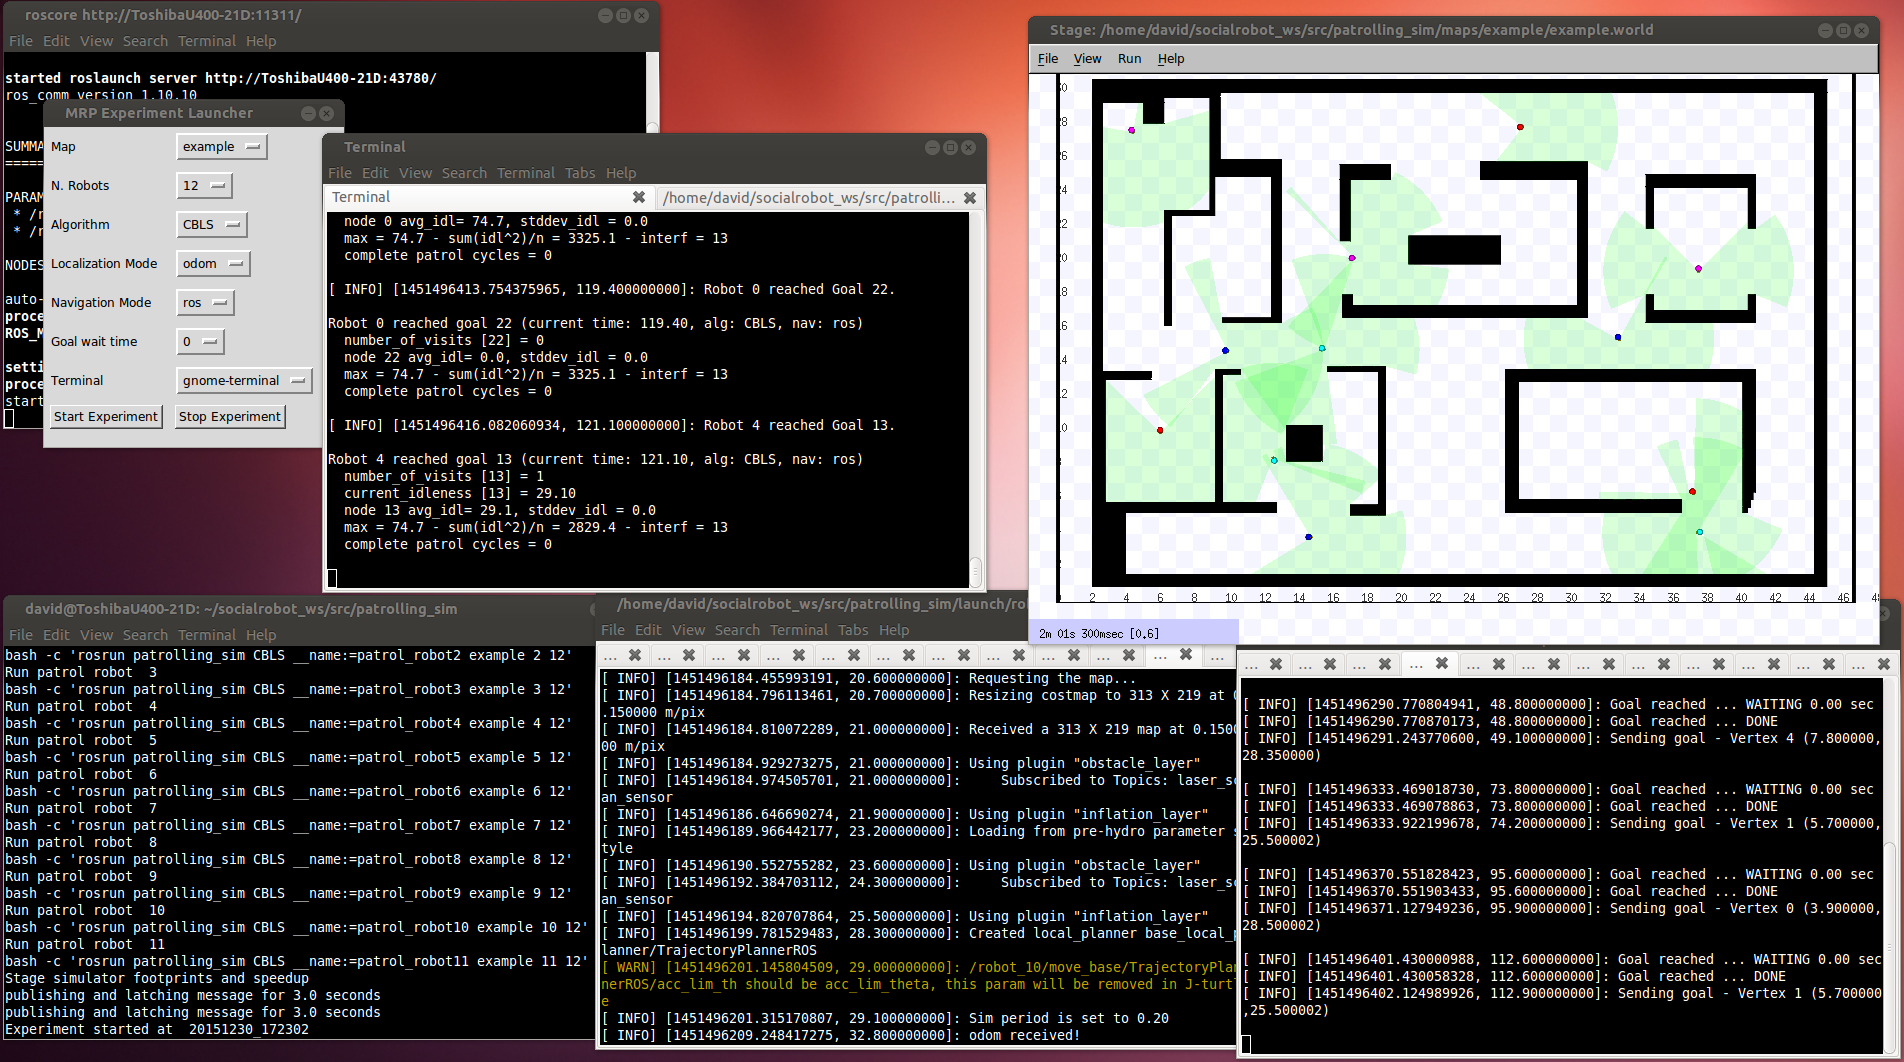1904x1062 pixels.
Task: Open the Tabs menu in the middle Terminal window
Action: coord(579,173)
